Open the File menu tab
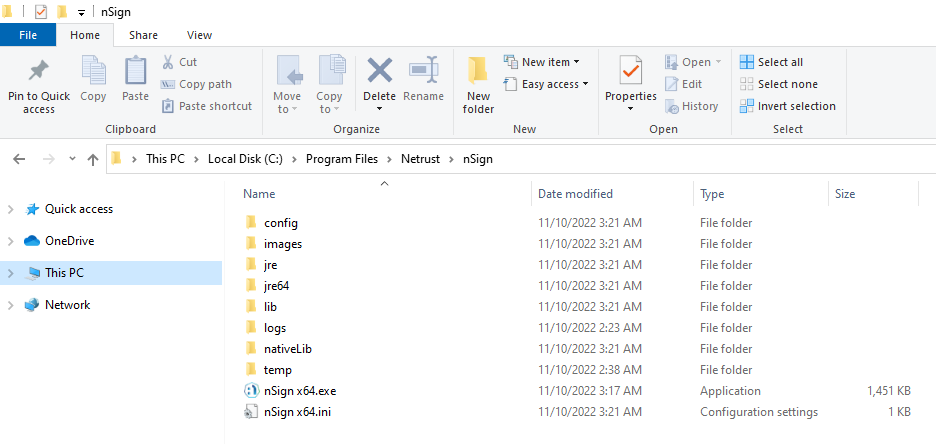936x444 pixels. [28, 35]
